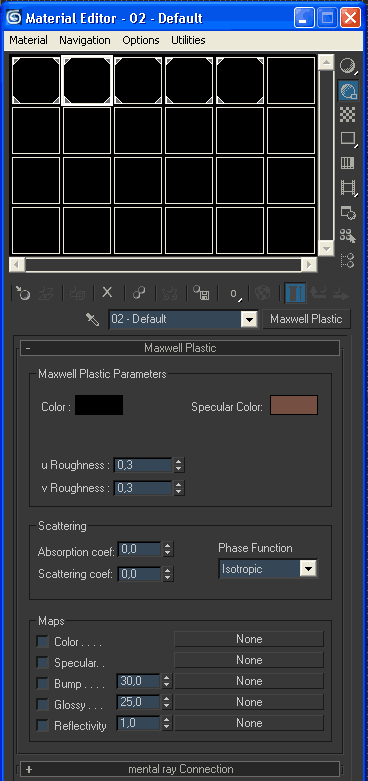Click the Make Preview filmstrip icon
368x781 pixels.
coord(348,187)
